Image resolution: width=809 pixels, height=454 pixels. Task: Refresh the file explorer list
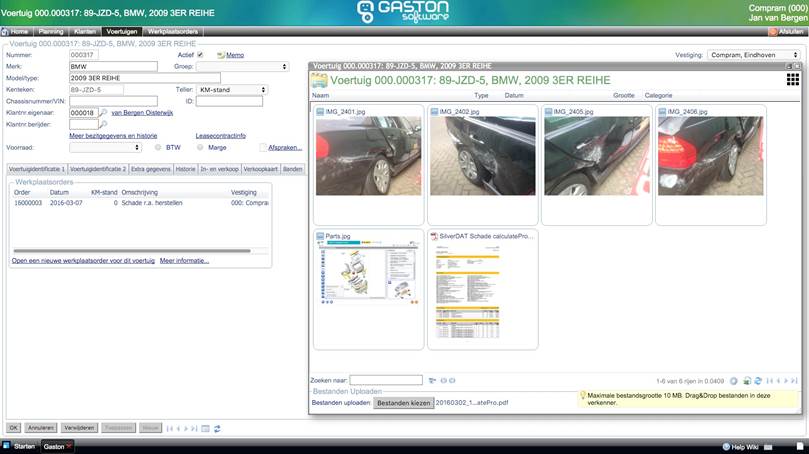(758, 381)
